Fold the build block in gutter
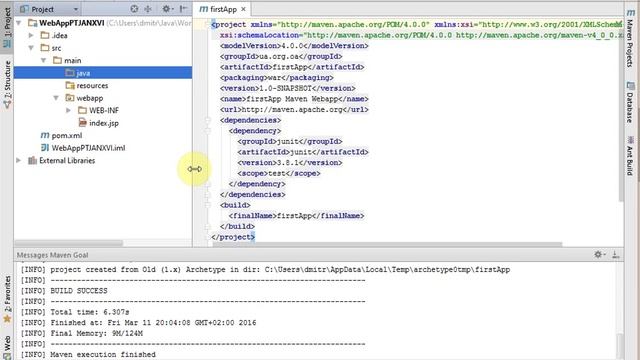The height and width of the screenshot is (360, 640). 207,205
